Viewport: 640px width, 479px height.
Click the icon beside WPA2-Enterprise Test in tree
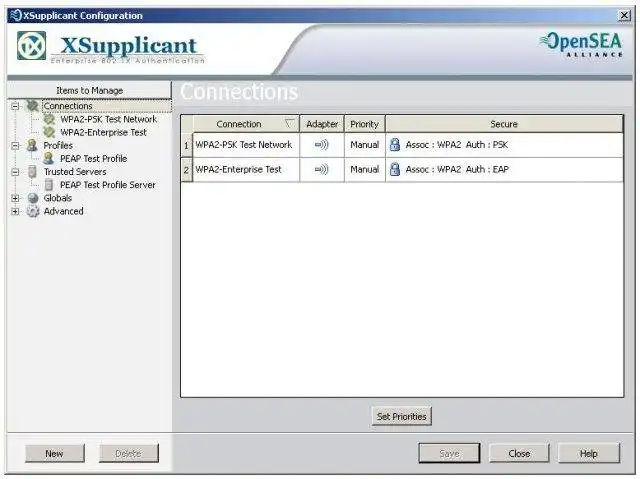(x=49, y=132)
